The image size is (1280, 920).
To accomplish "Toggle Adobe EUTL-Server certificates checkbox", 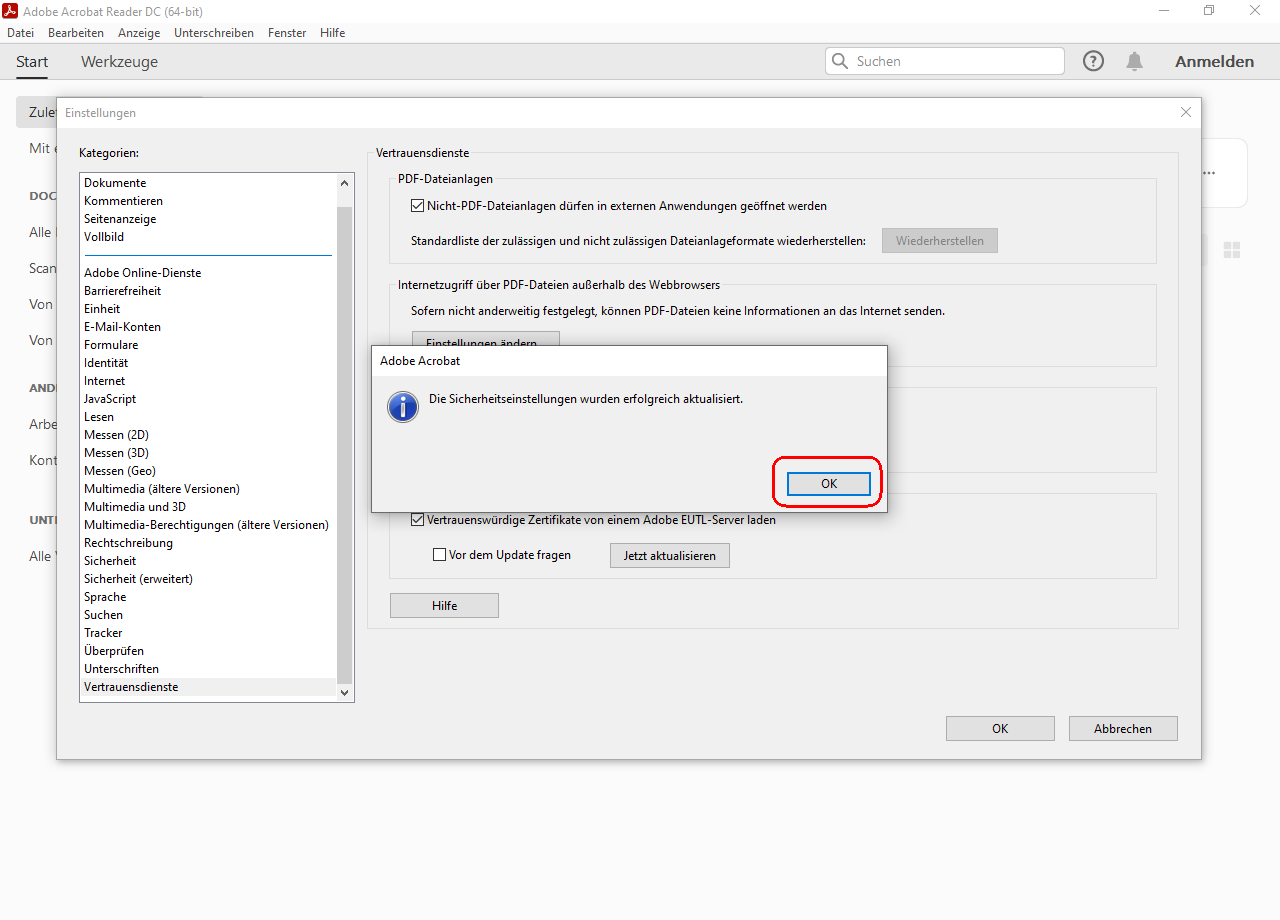I will pos(418,520).
